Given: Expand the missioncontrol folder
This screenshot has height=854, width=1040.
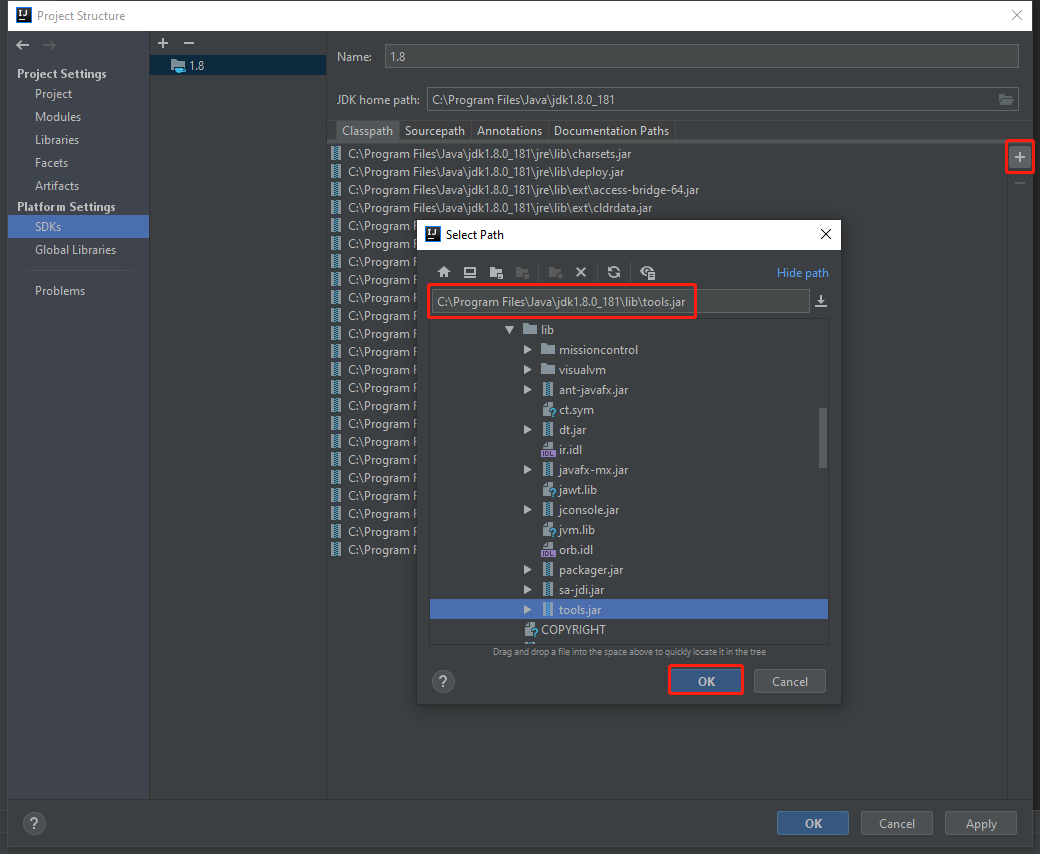Looking at the screenshot, I should tap(527, 349).
